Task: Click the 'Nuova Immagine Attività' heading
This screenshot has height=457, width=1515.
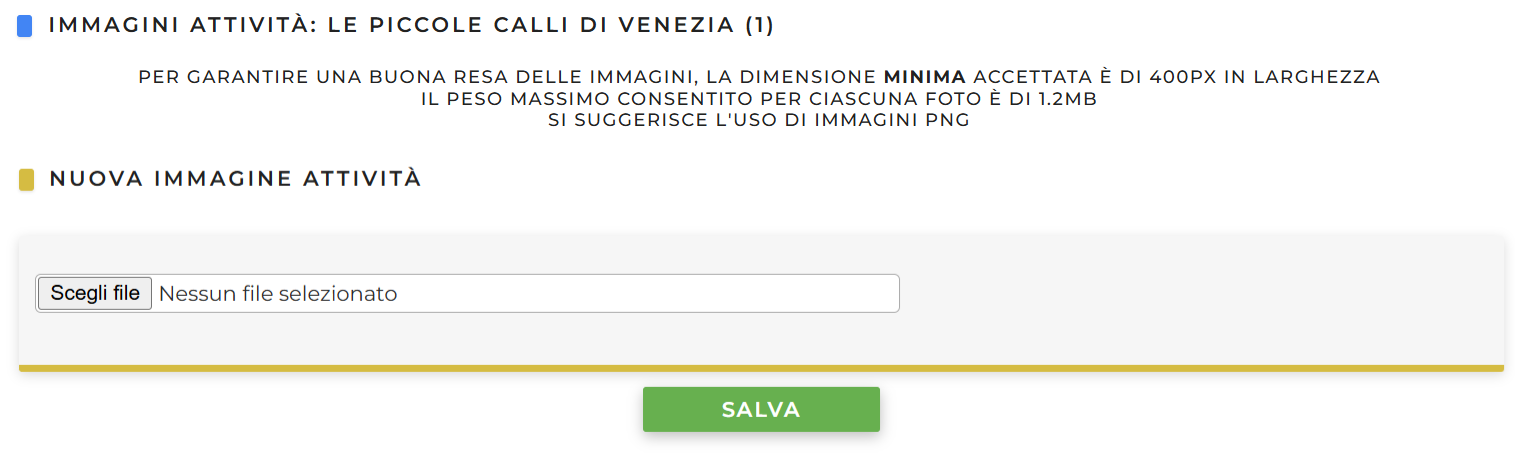Action: coord(236,179)
